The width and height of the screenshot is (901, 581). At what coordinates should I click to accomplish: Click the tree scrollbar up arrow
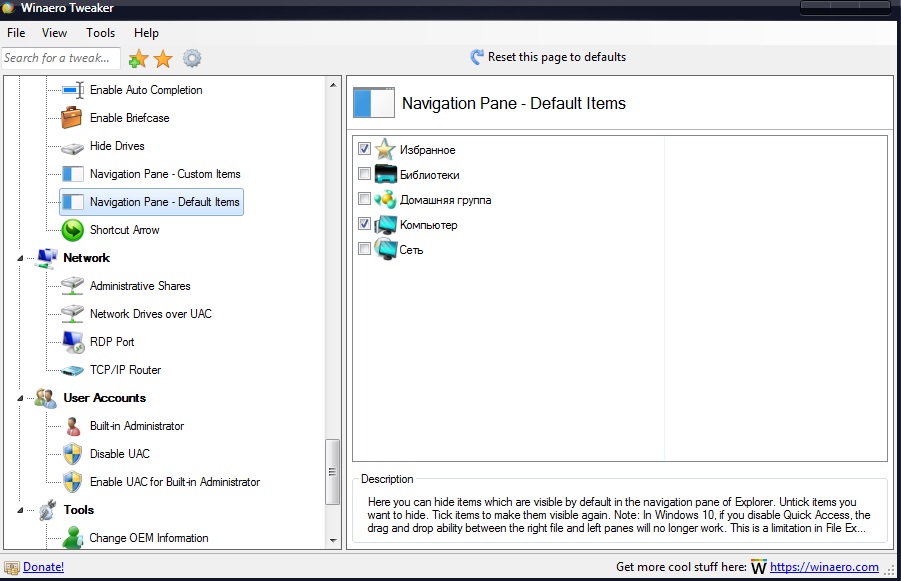333,85
